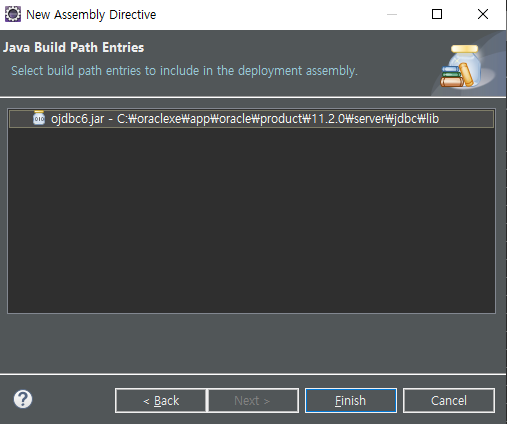The width and height of the screenshot is (507, 424).
Task: Select the ojdbc6.jar build path entry
Action: tap(251, 119)
